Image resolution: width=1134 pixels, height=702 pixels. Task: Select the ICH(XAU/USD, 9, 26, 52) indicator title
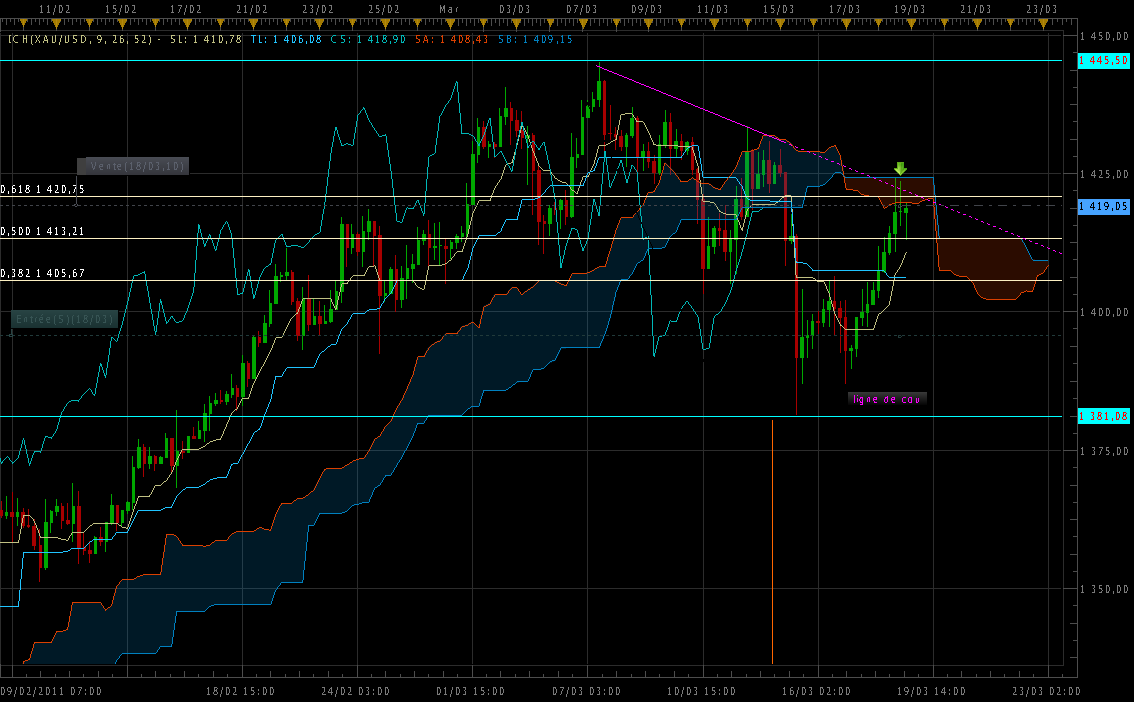pyautogui.click(x=79, y=40)
